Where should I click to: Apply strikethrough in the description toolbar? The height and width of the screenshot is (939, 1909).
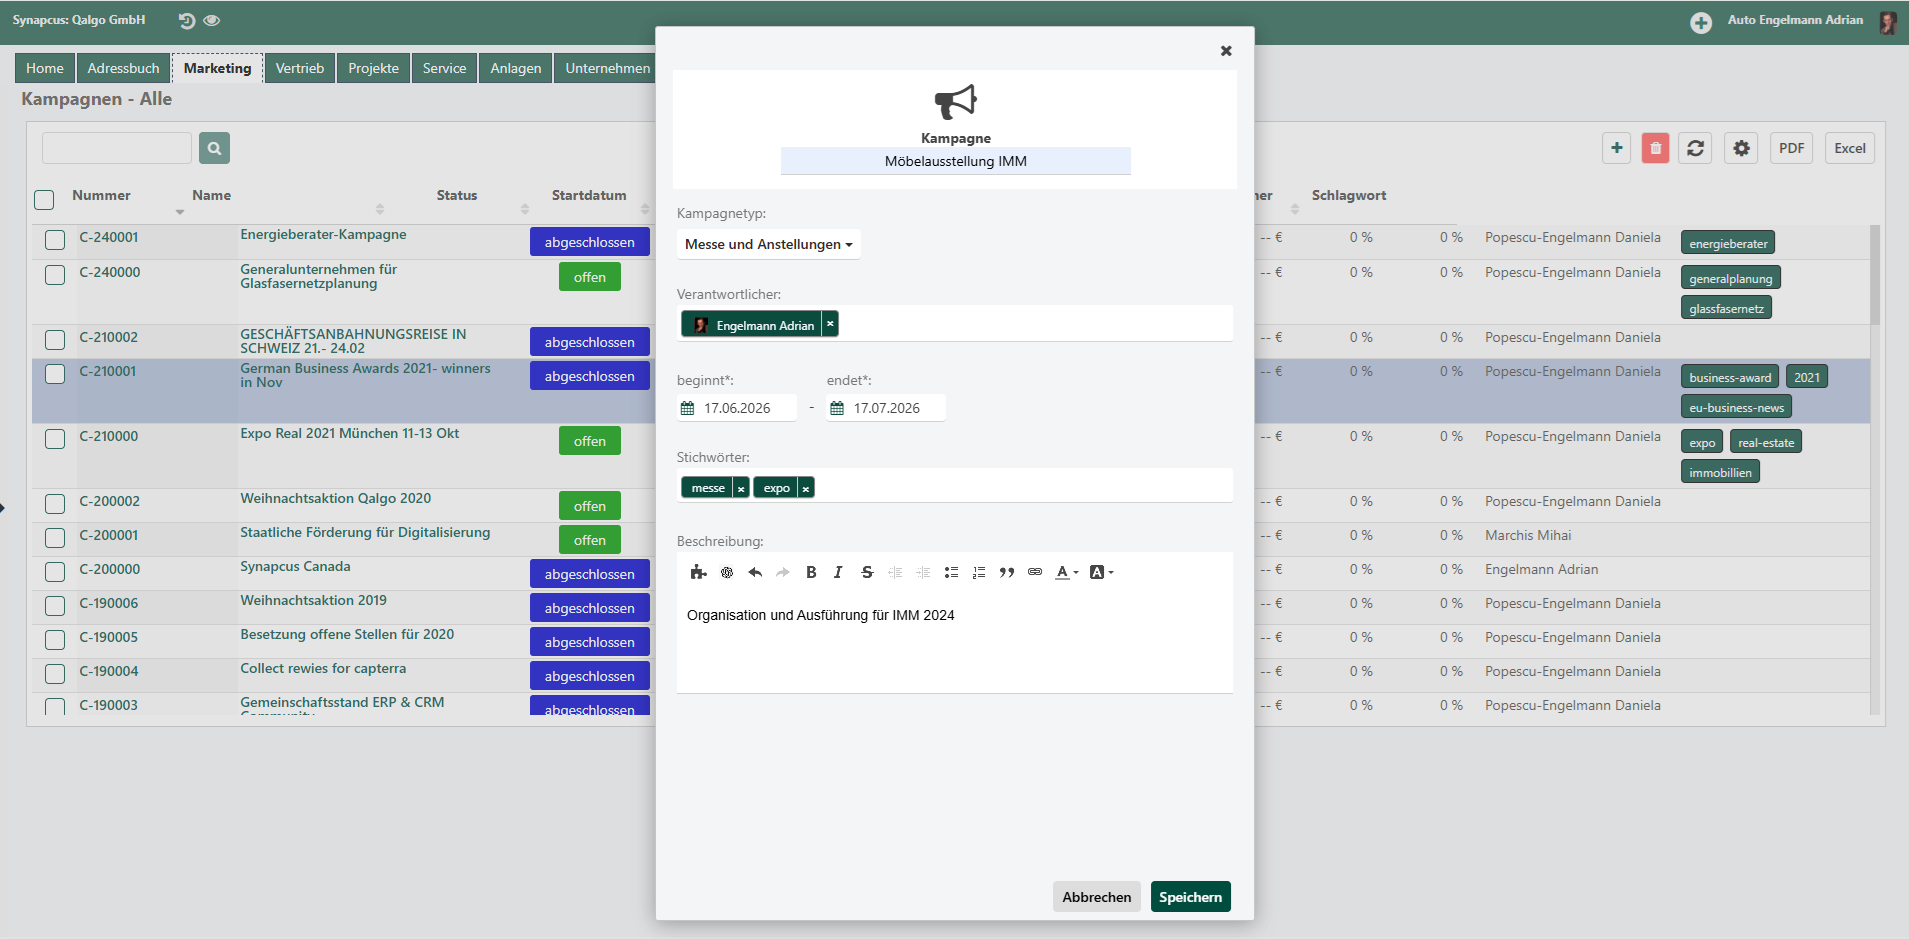point(867,572)
